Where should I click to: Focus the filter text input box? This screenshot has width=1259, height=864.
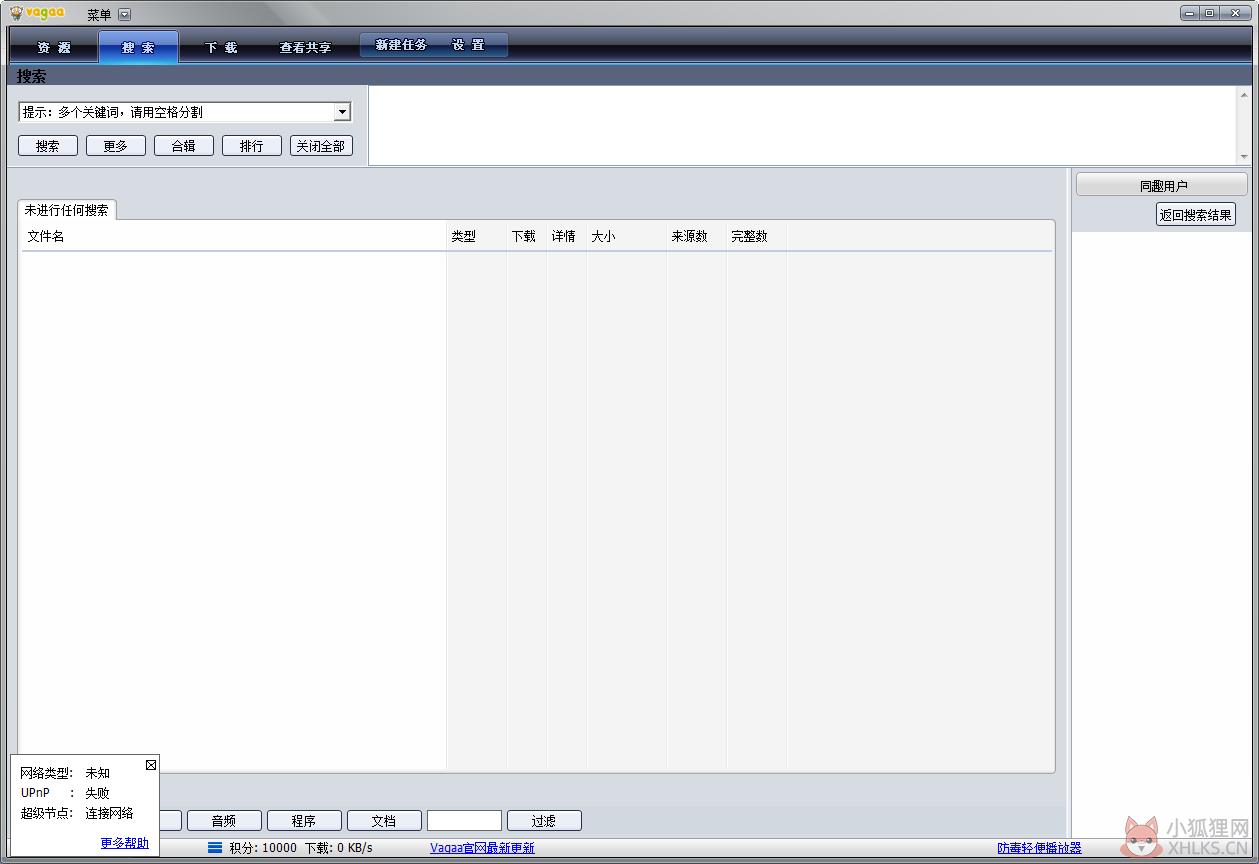(464, 821)
